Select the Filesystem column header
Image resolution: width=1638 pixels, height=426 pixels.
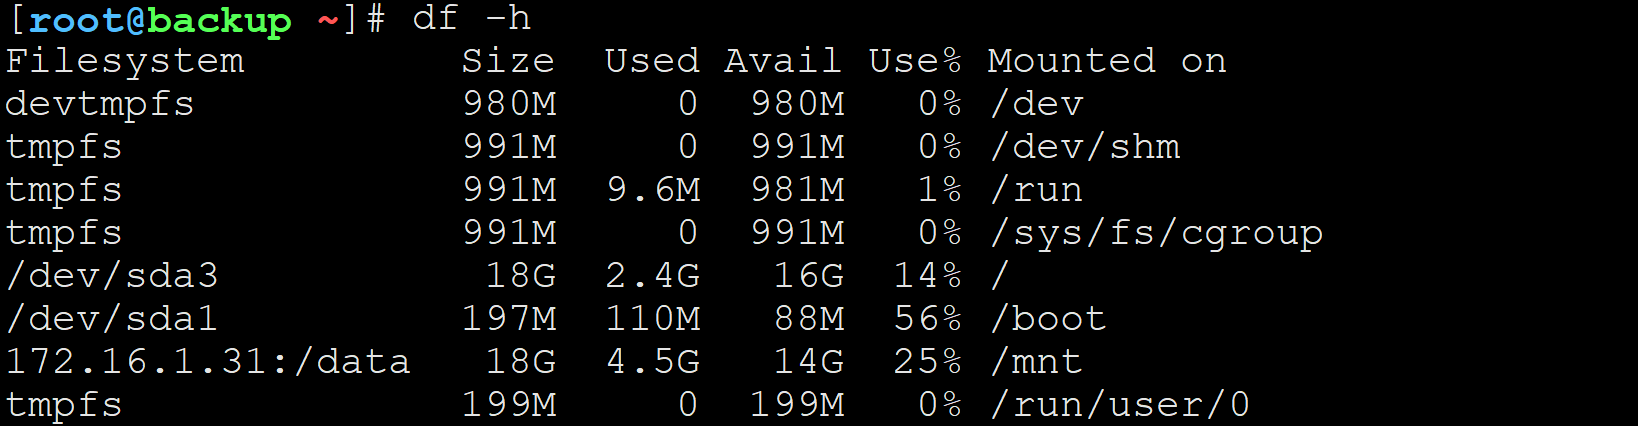pyautogui.click(x=125, y=62)
